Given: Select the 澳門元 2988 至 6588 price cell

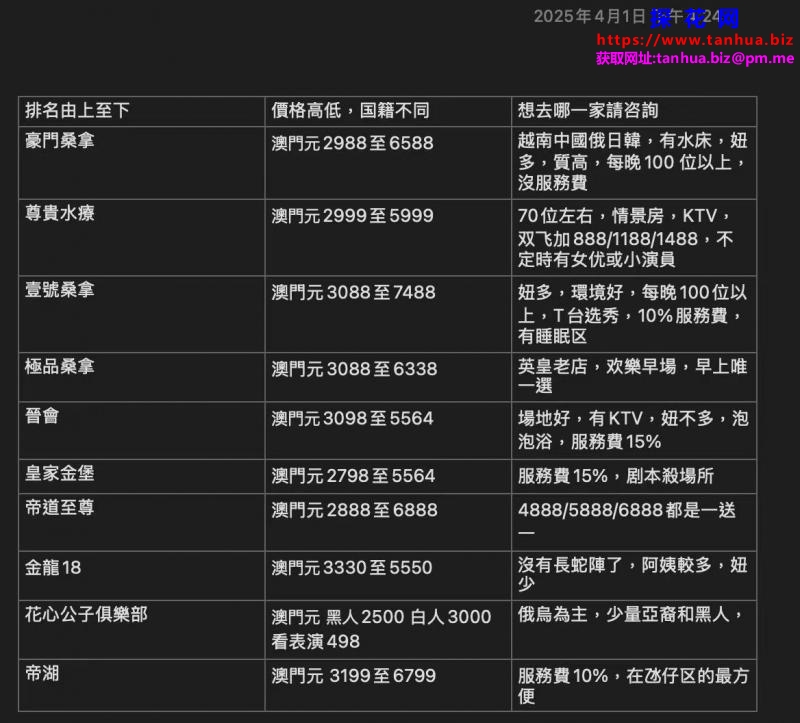Looking at the screenshot, I should [352, 143].
